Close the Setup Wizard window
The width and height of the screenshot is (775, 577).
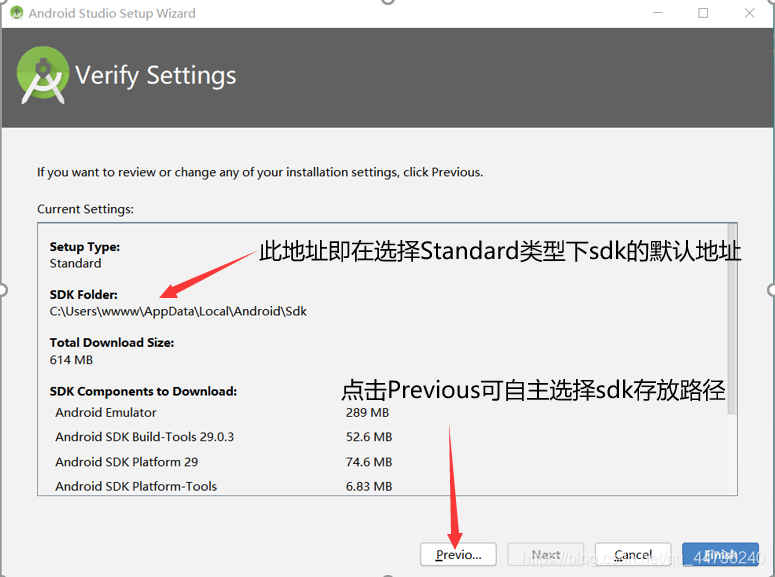[749, 13]
